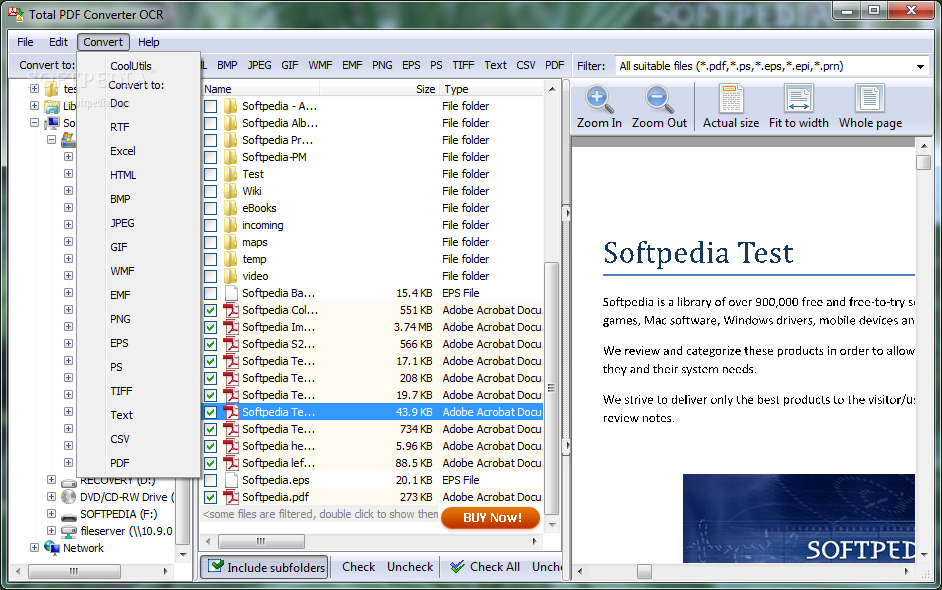Click the preview pane vertical scrollbar thumb
942x590 pixels.
[x=923, y=163]
